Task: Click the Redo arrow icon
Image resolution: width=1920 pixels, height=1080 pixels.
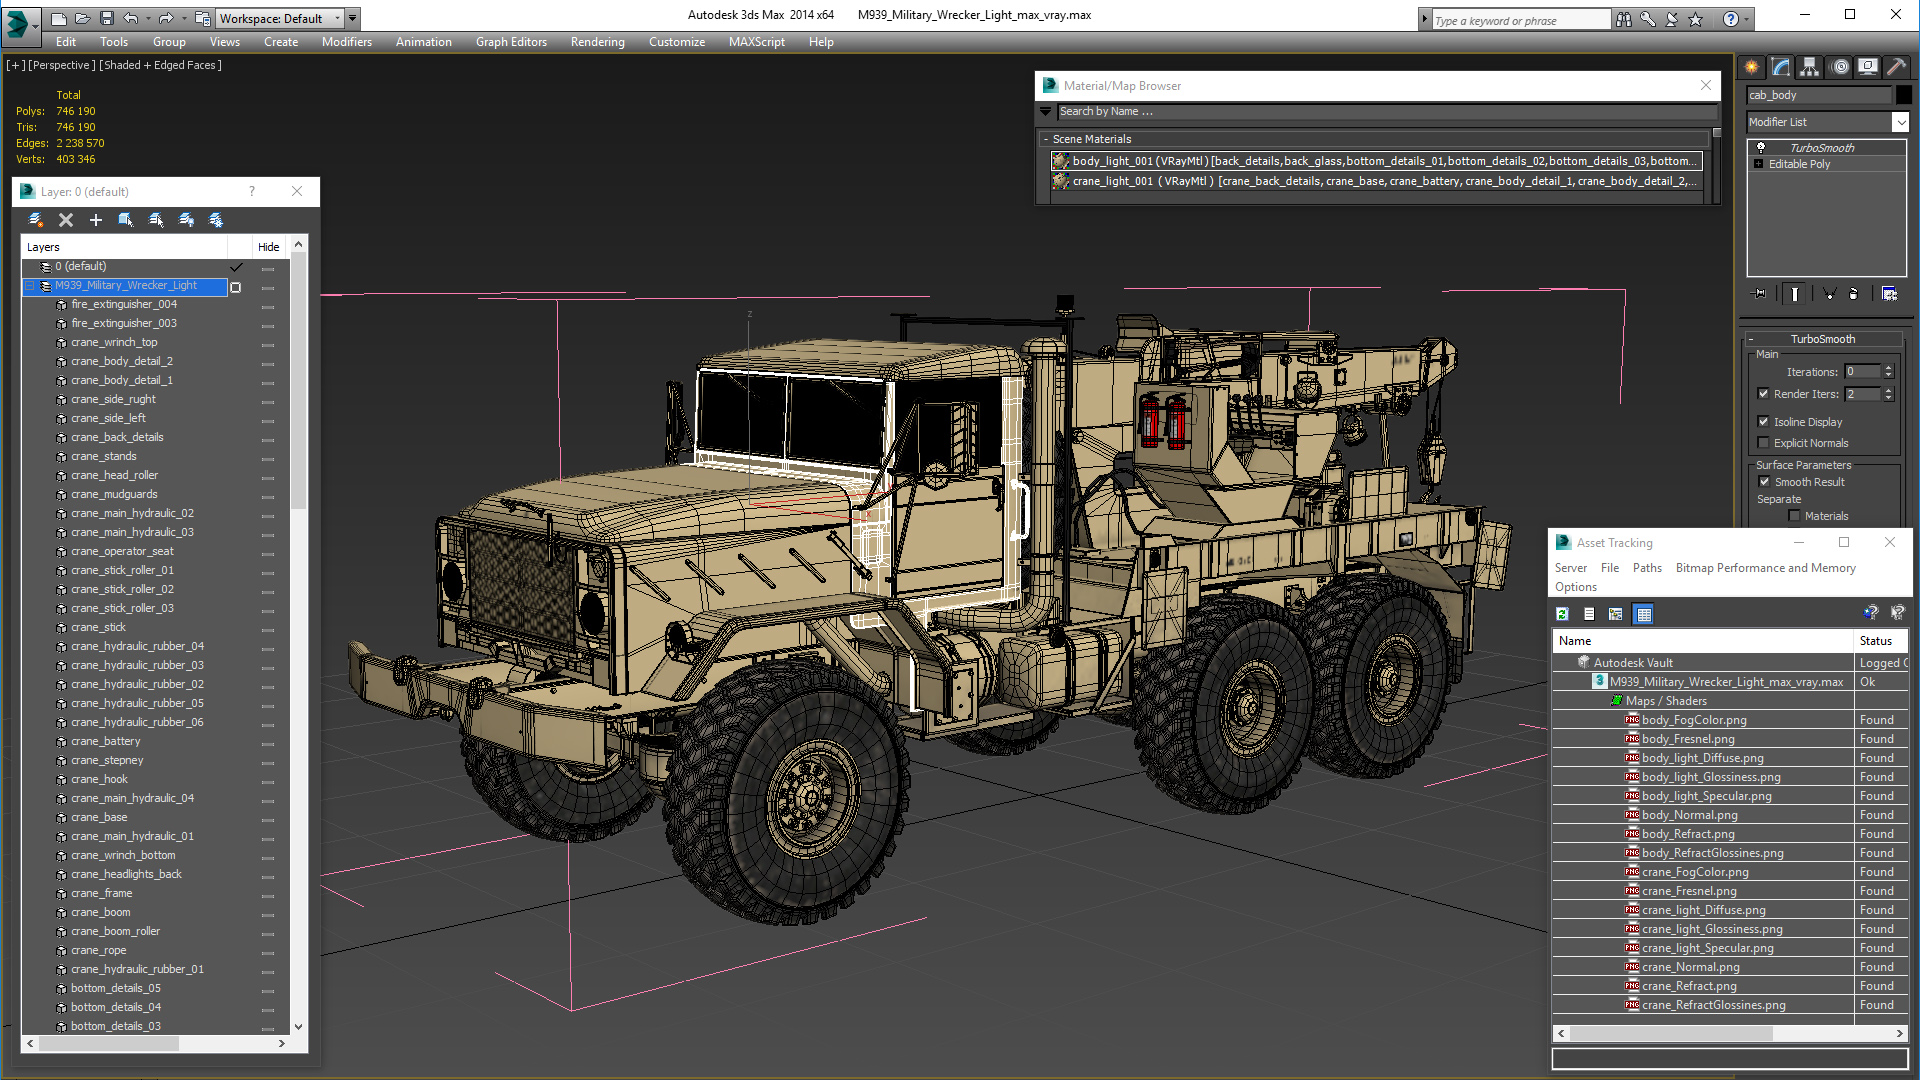Action: (x=166, y=18)
